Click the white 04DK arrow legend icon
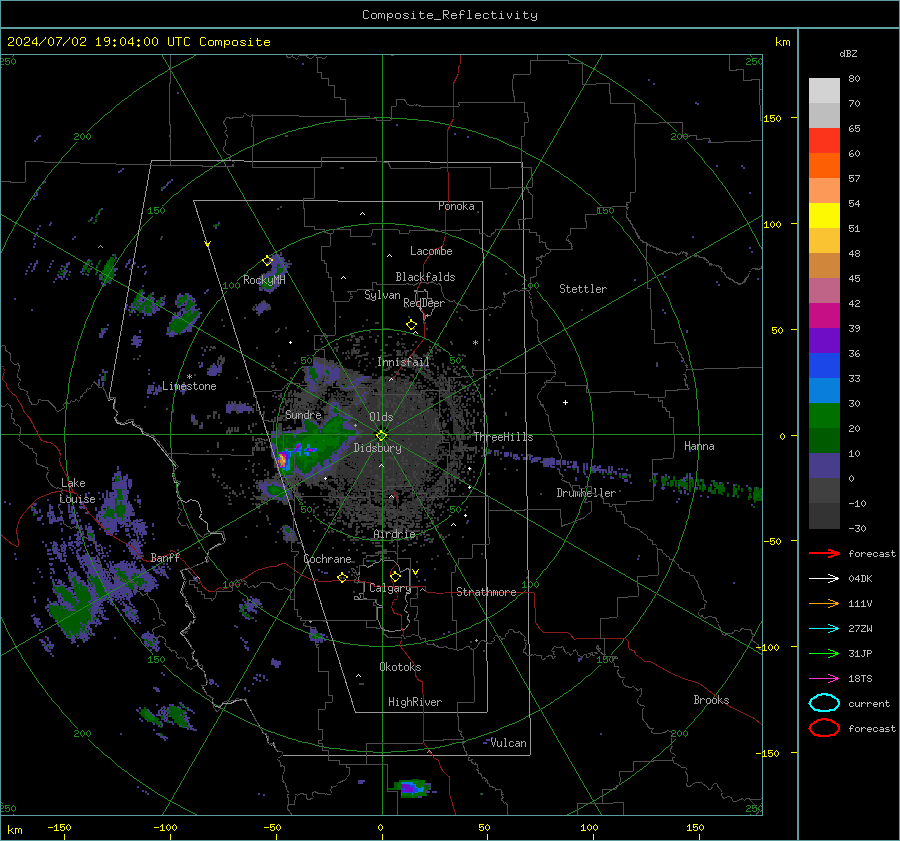The height and width of the screenshot is (841, 900). (824, 579)
